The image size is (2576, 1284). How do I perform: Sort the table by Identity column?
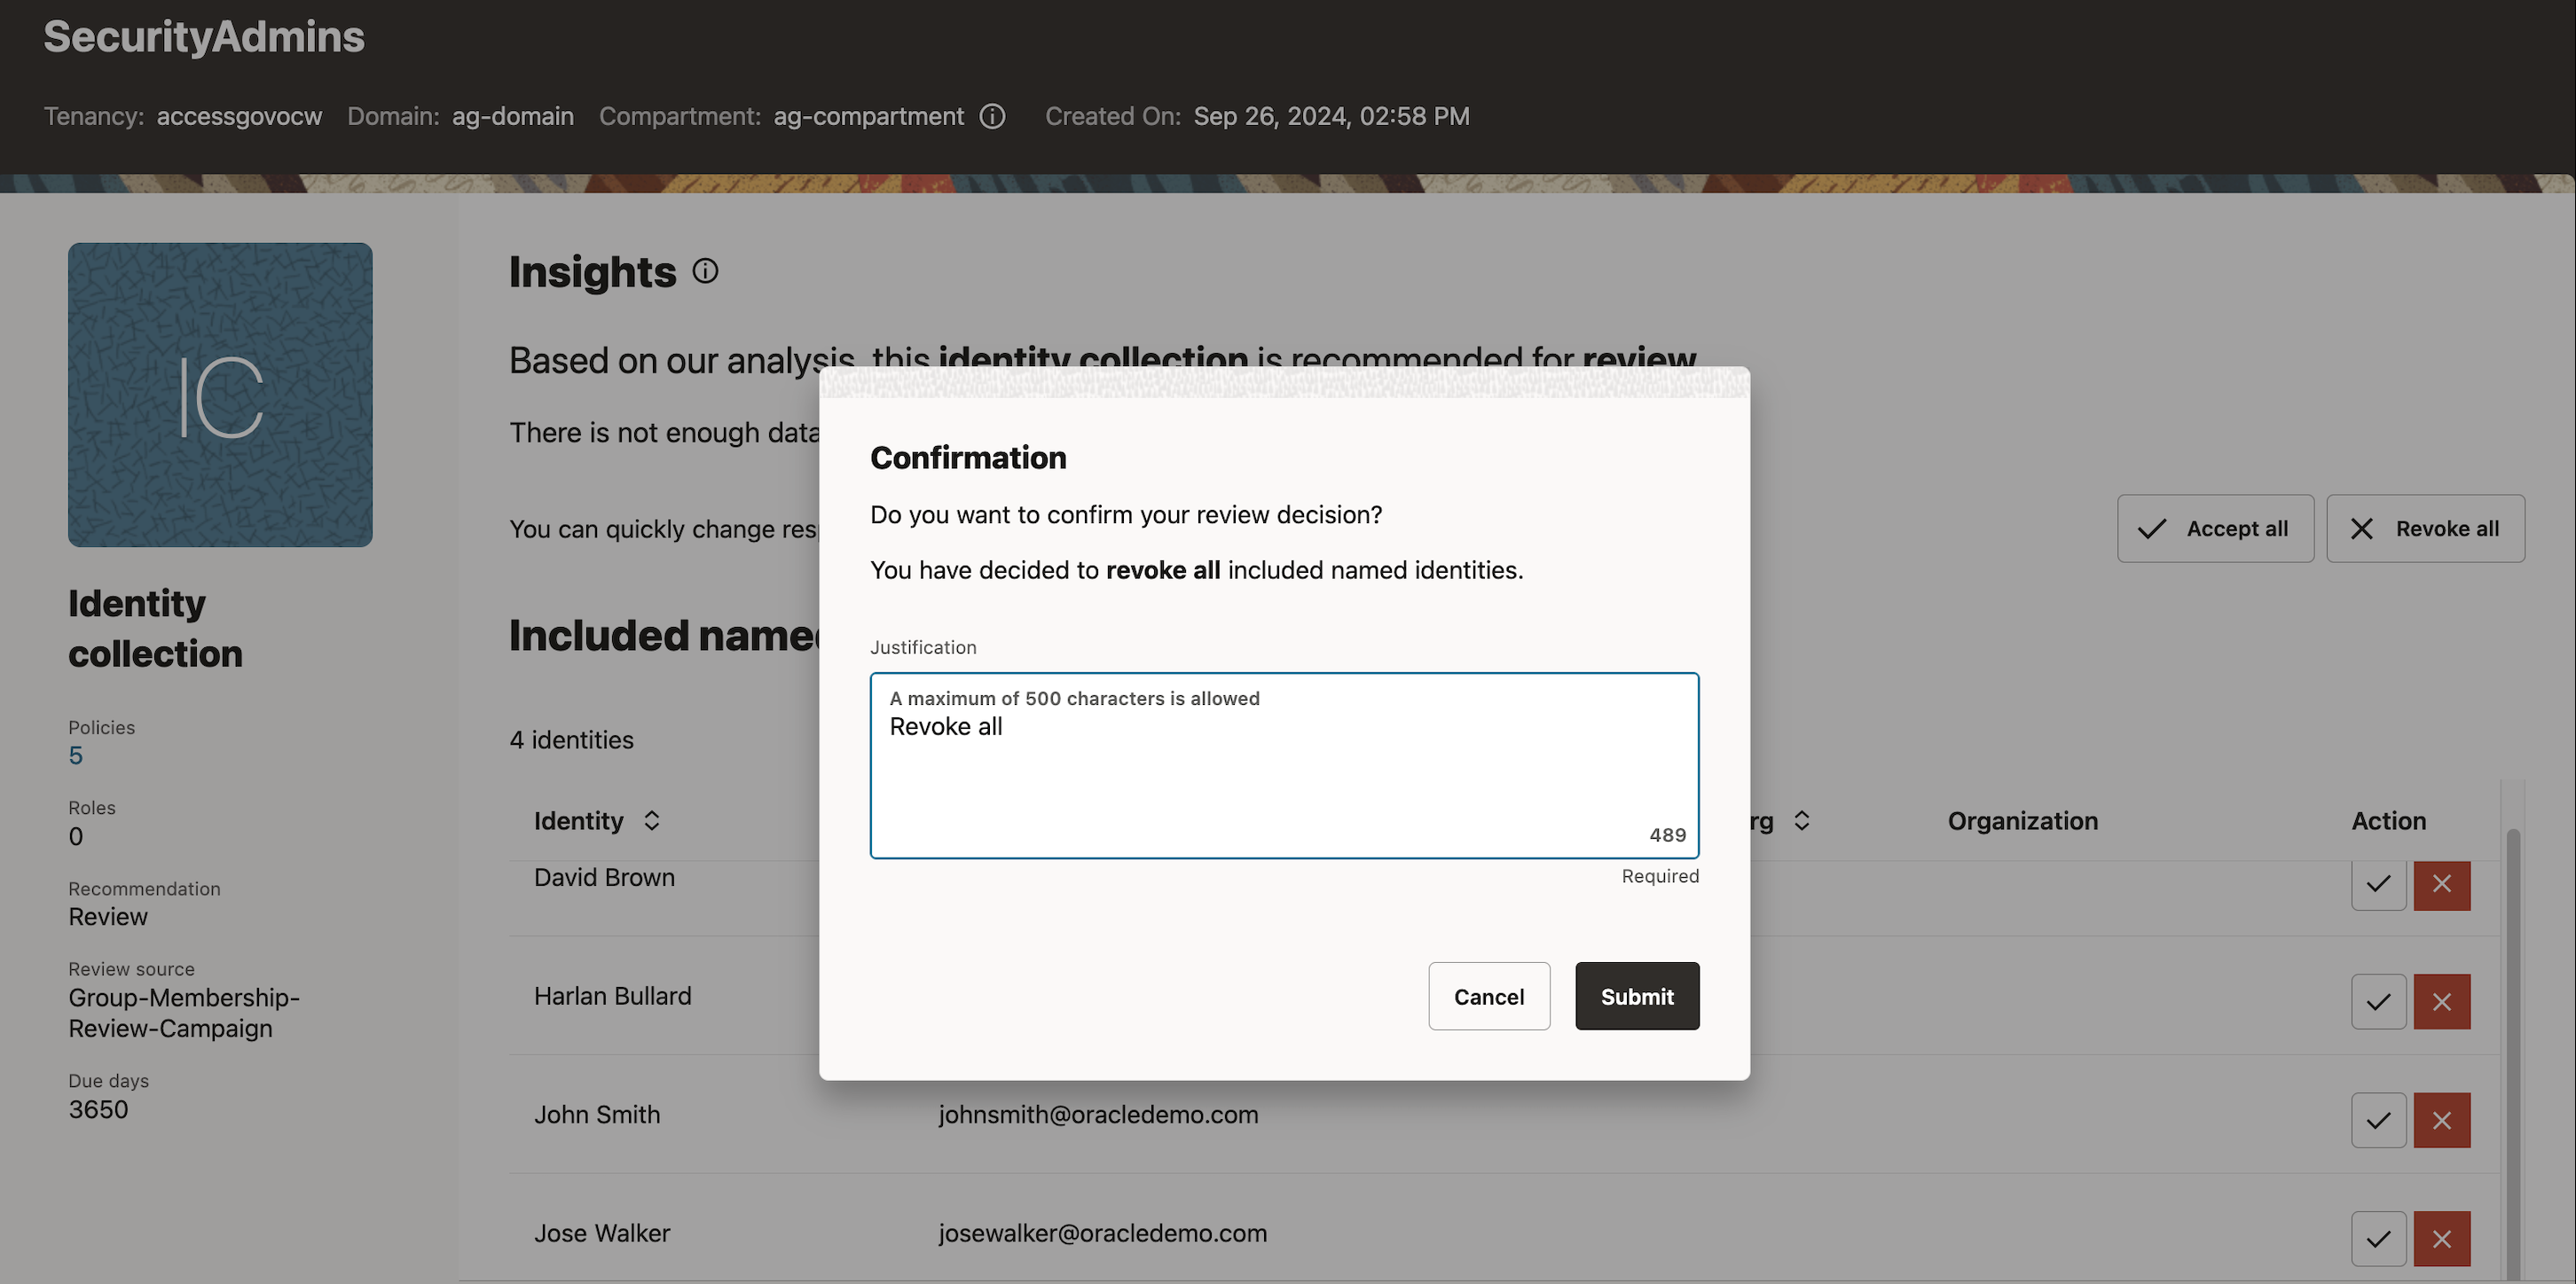click(x=651, y=820)
